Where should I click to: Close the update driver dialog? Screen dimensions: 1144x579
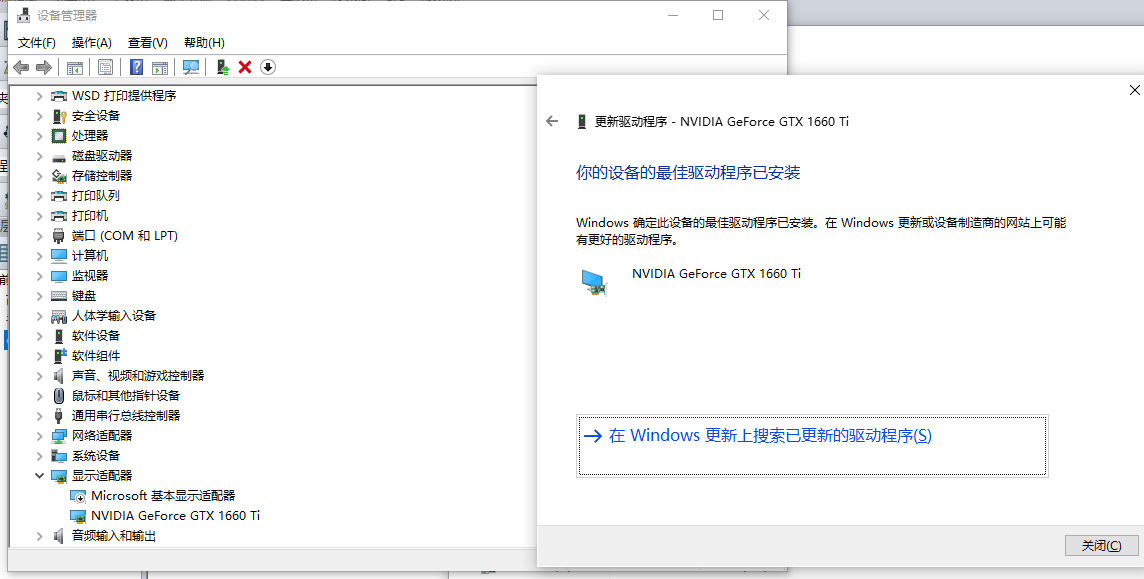tap(1135, 90)
